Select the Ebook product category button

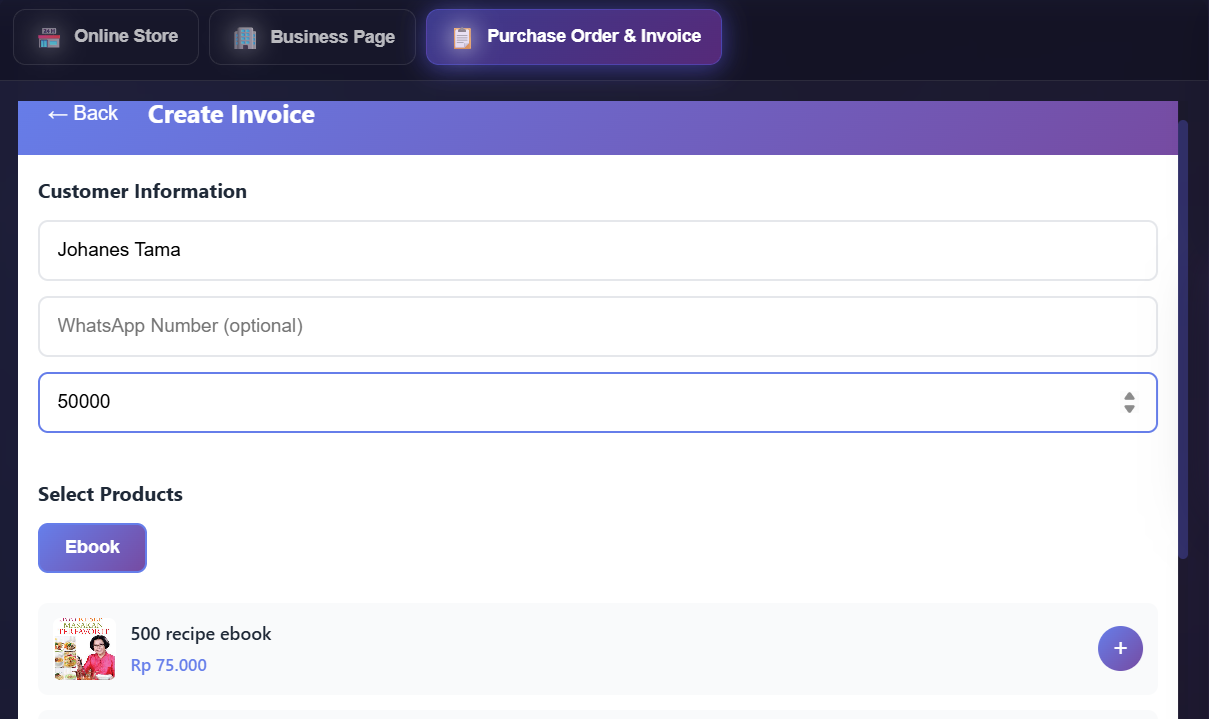(92, 547)
